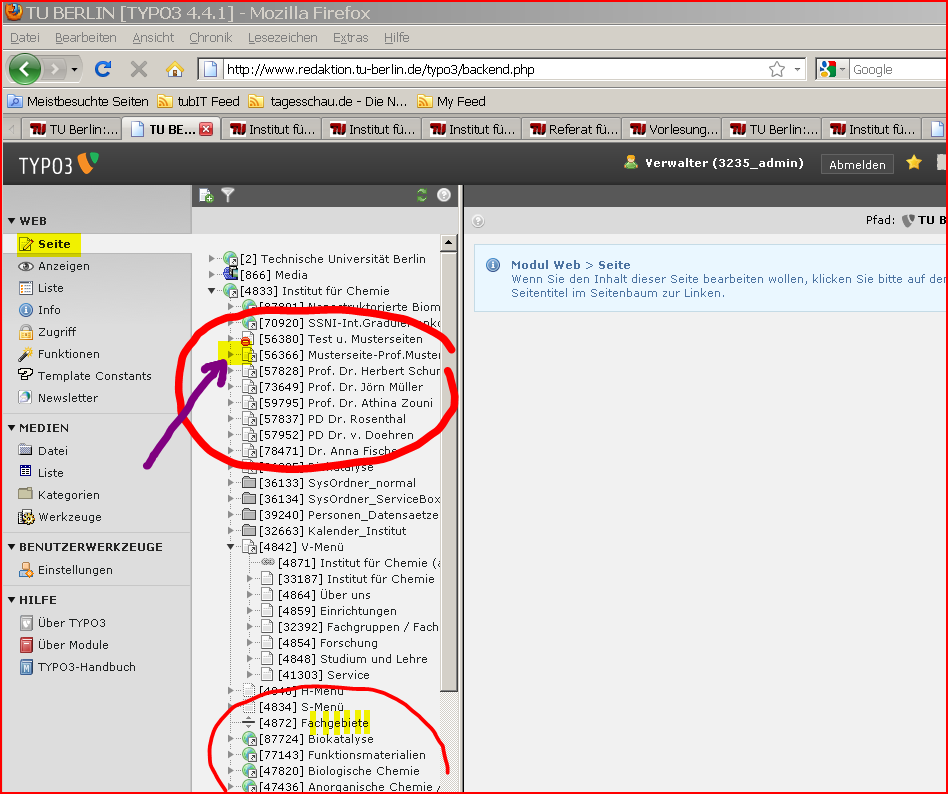The width and height of the screenshot is (948, 794).
Task: Collapse the WEB module section
Action: click(12, 221)
